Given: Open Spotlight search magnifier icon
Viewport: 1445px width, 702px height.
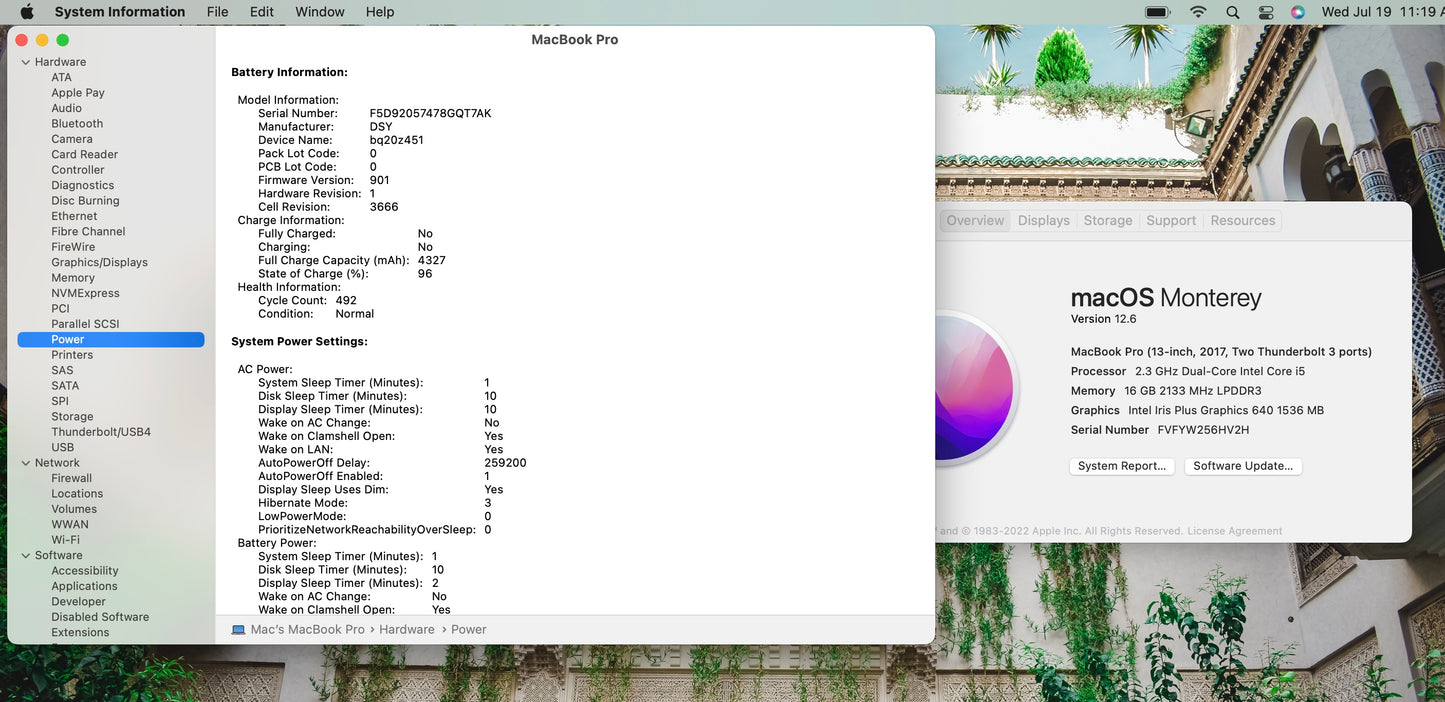Looking at the screenshot, I should 1232,12.
